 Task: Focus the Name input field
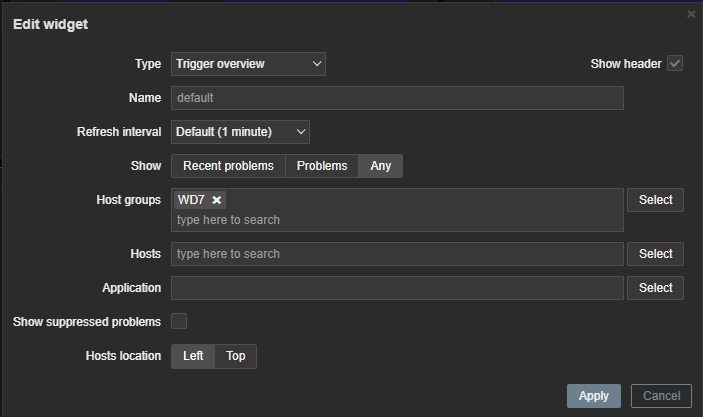click(397, 98)
